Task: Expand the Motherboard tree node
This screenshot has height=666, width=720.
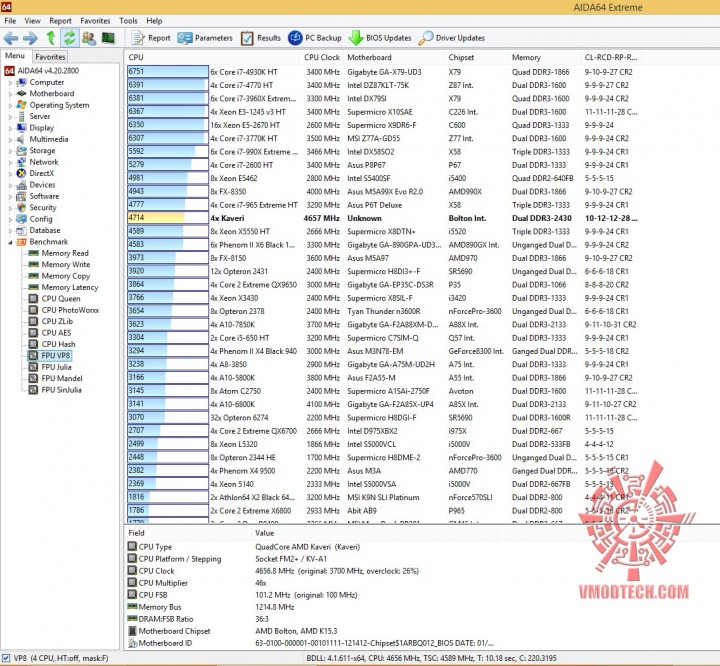Action: pyautogui.click(x=10, y=94)
